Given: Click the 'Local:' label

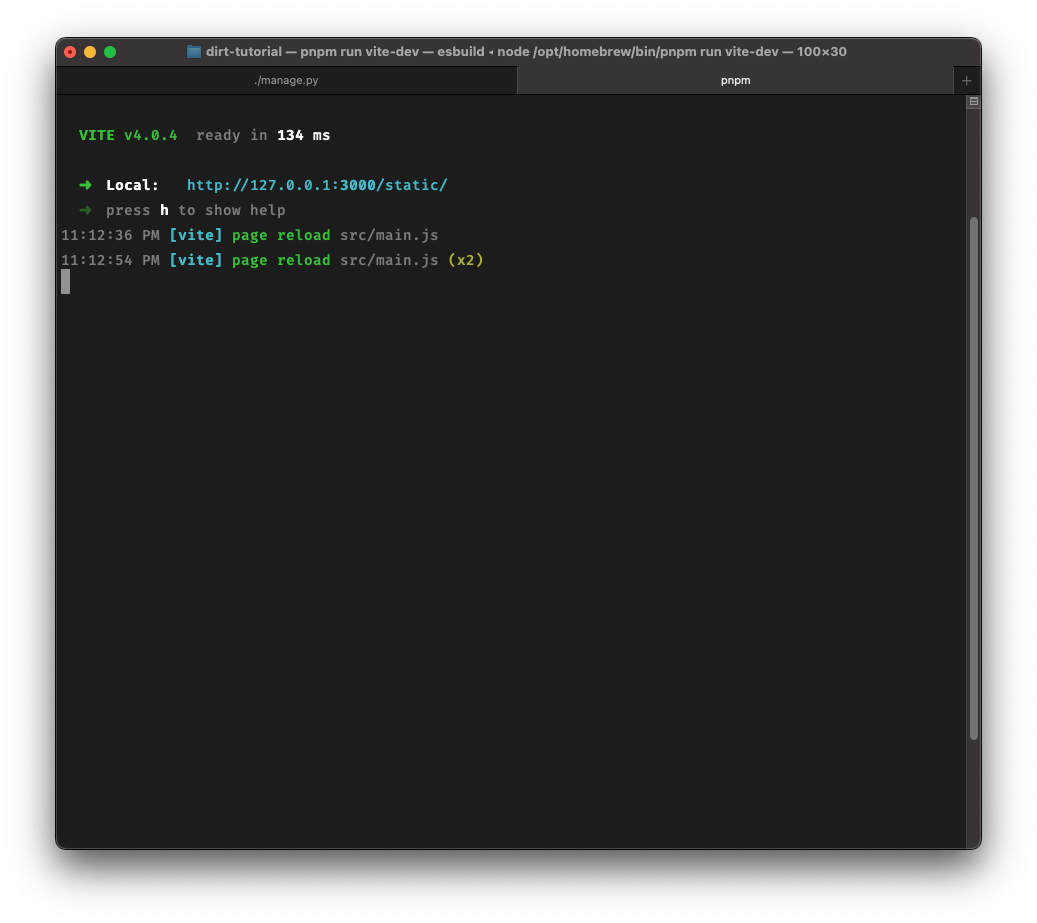Looking at the screenshot, I should [x=132, y=185].
